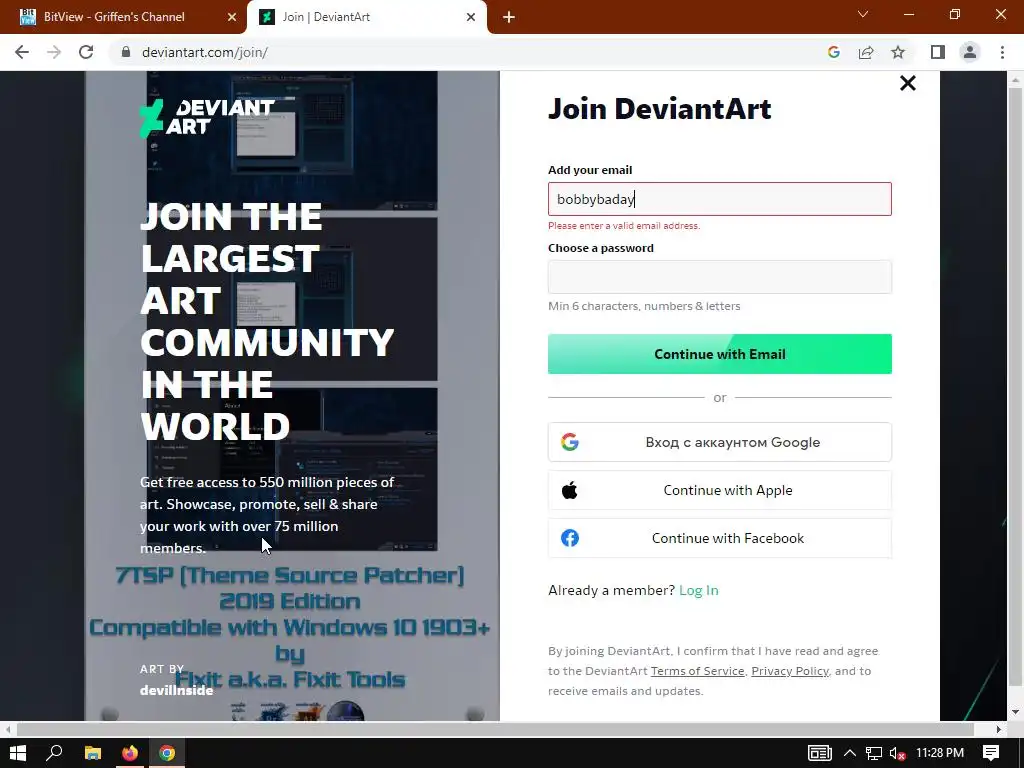Image resolution: width=1024 pixels, height=768 pixels.
Task: Click horizontal scrollbar left arrow
Action: pyautogui.click(x=8, y=729)
